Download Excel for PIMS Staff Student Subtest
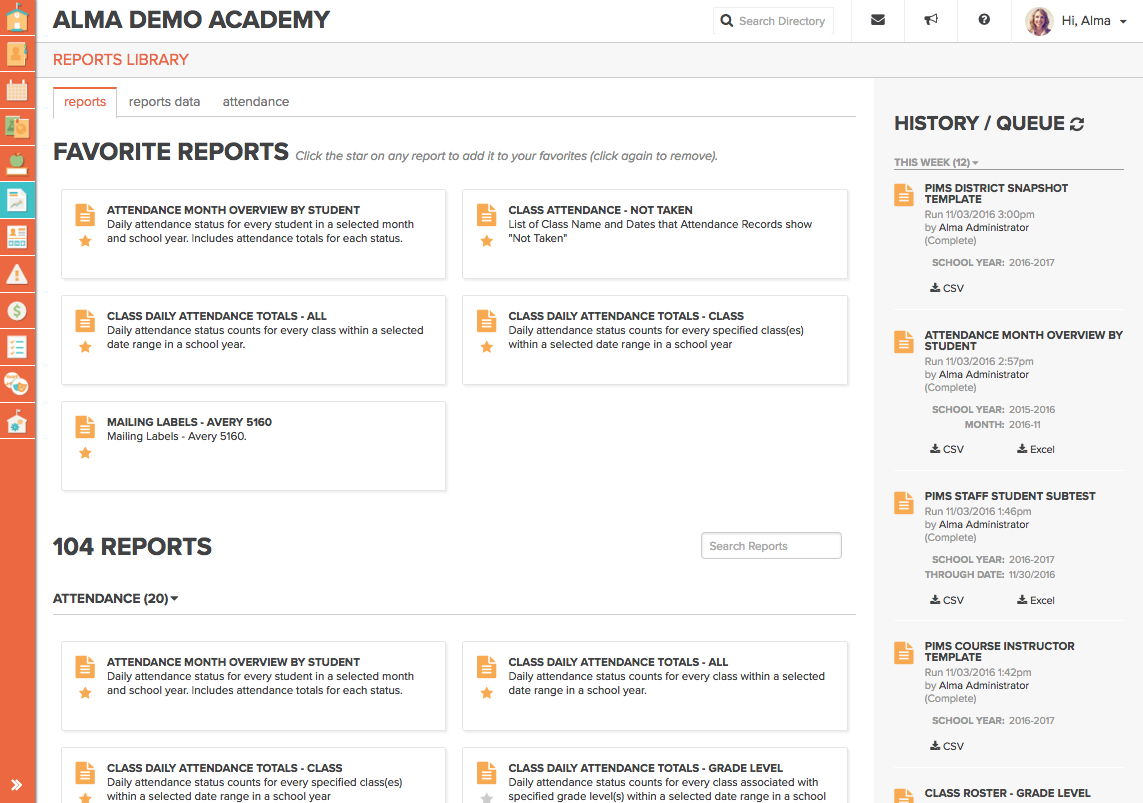1143x803 pixels. [1036, 600]
